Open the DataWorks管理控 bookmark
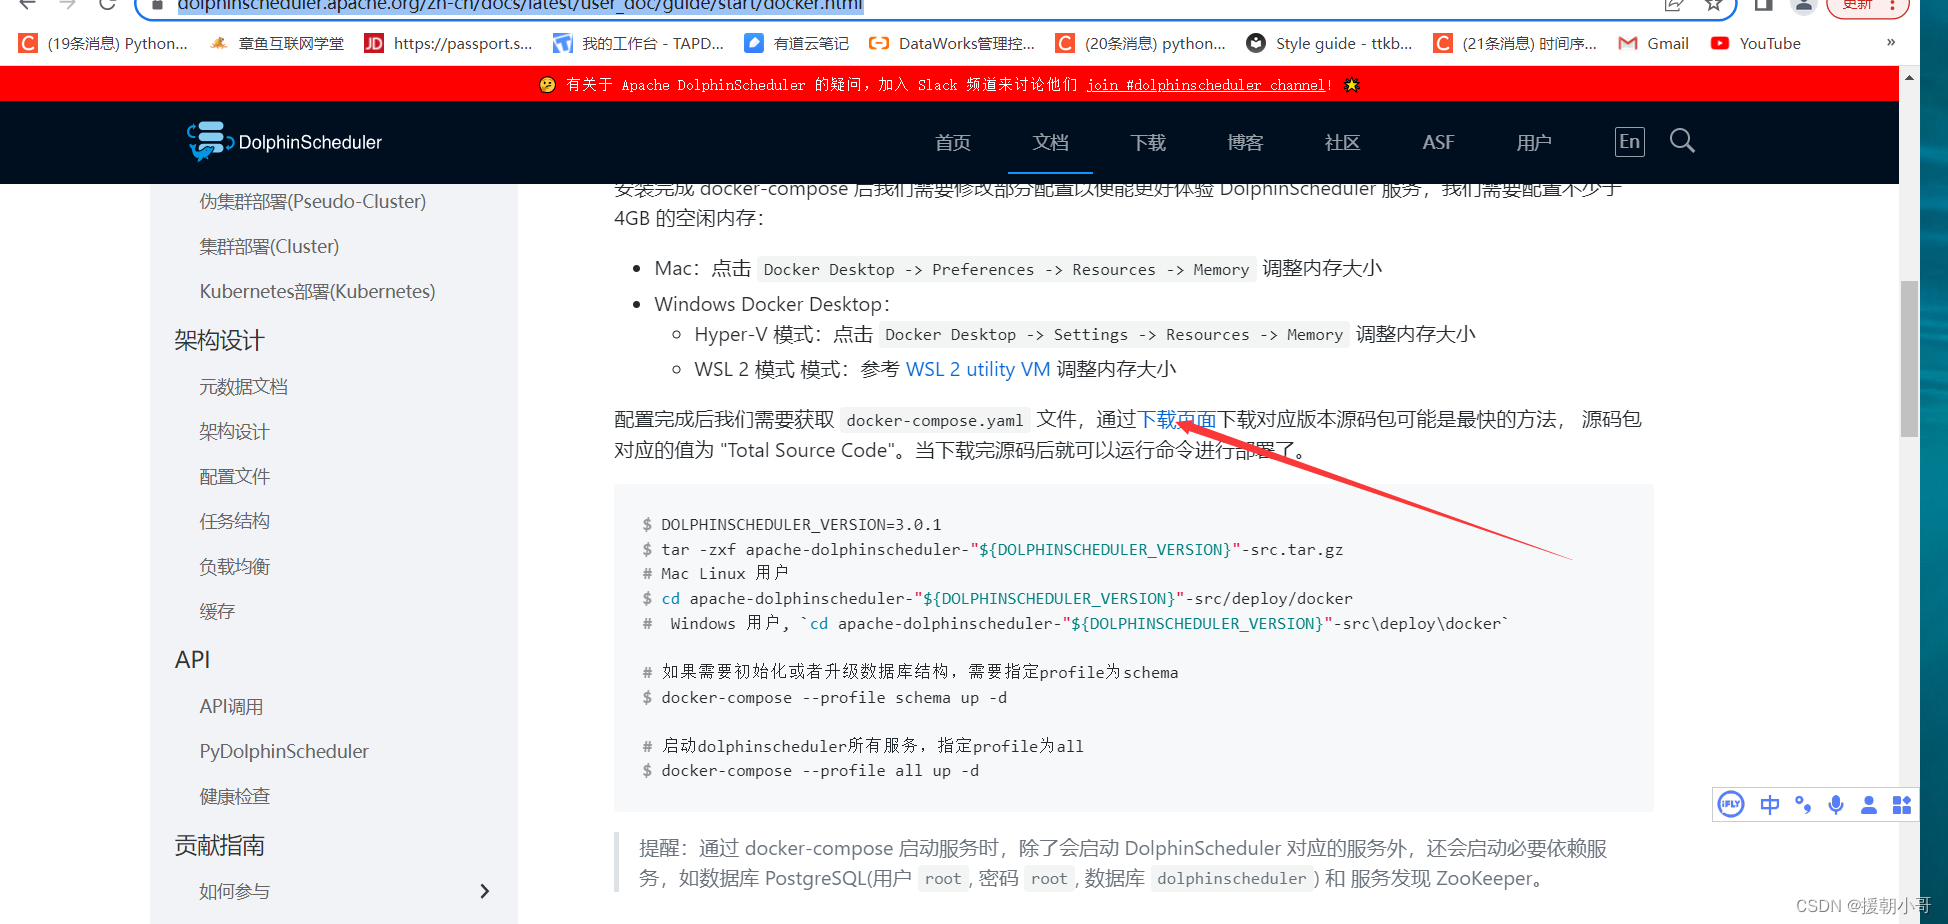Screen dimensions: 1948x924 [x=952, y=43]
